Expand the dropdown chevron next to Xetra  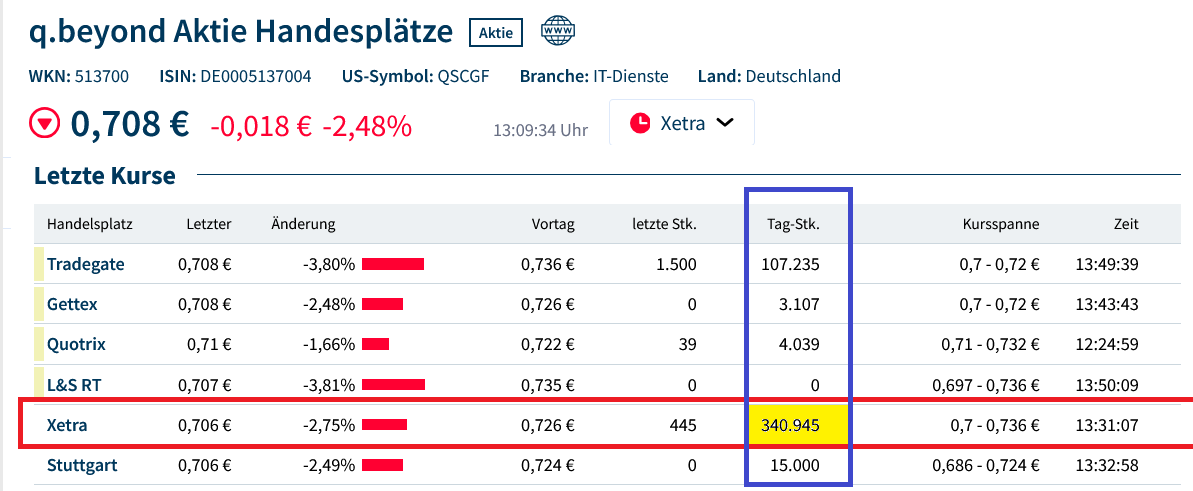(x=726, y=123)
